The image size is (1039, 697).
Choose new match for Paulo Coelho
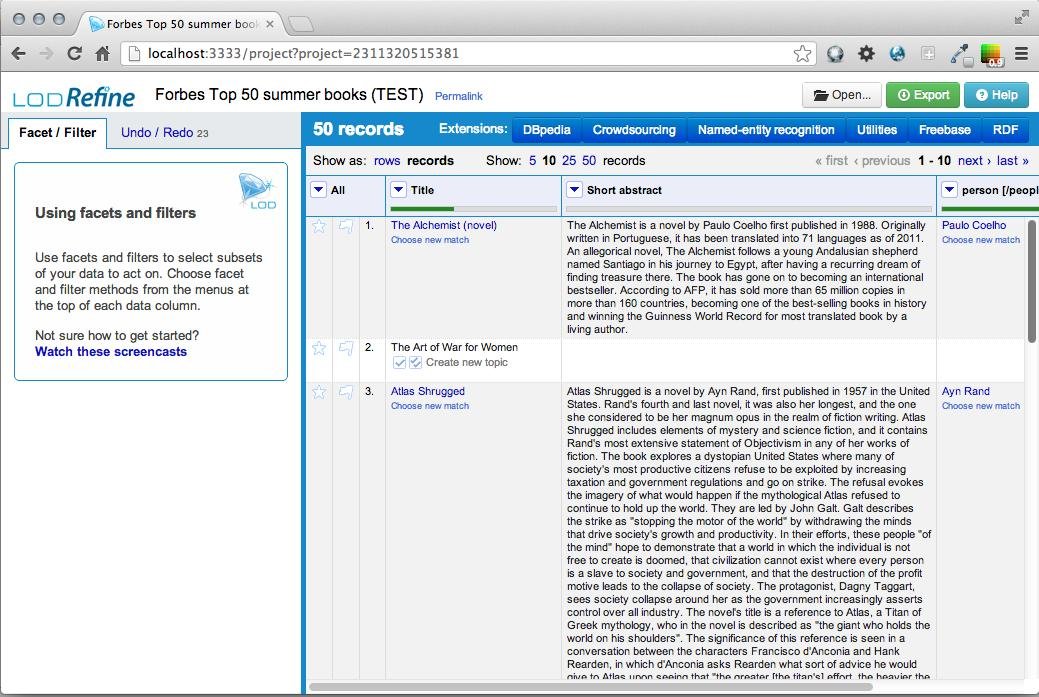coord(981,240)
